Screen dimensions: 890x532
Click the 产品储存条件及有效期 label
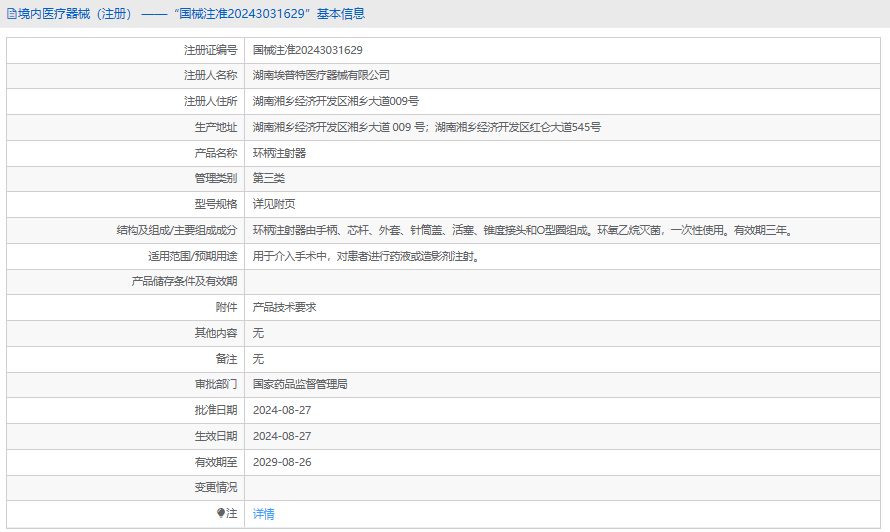184,282
